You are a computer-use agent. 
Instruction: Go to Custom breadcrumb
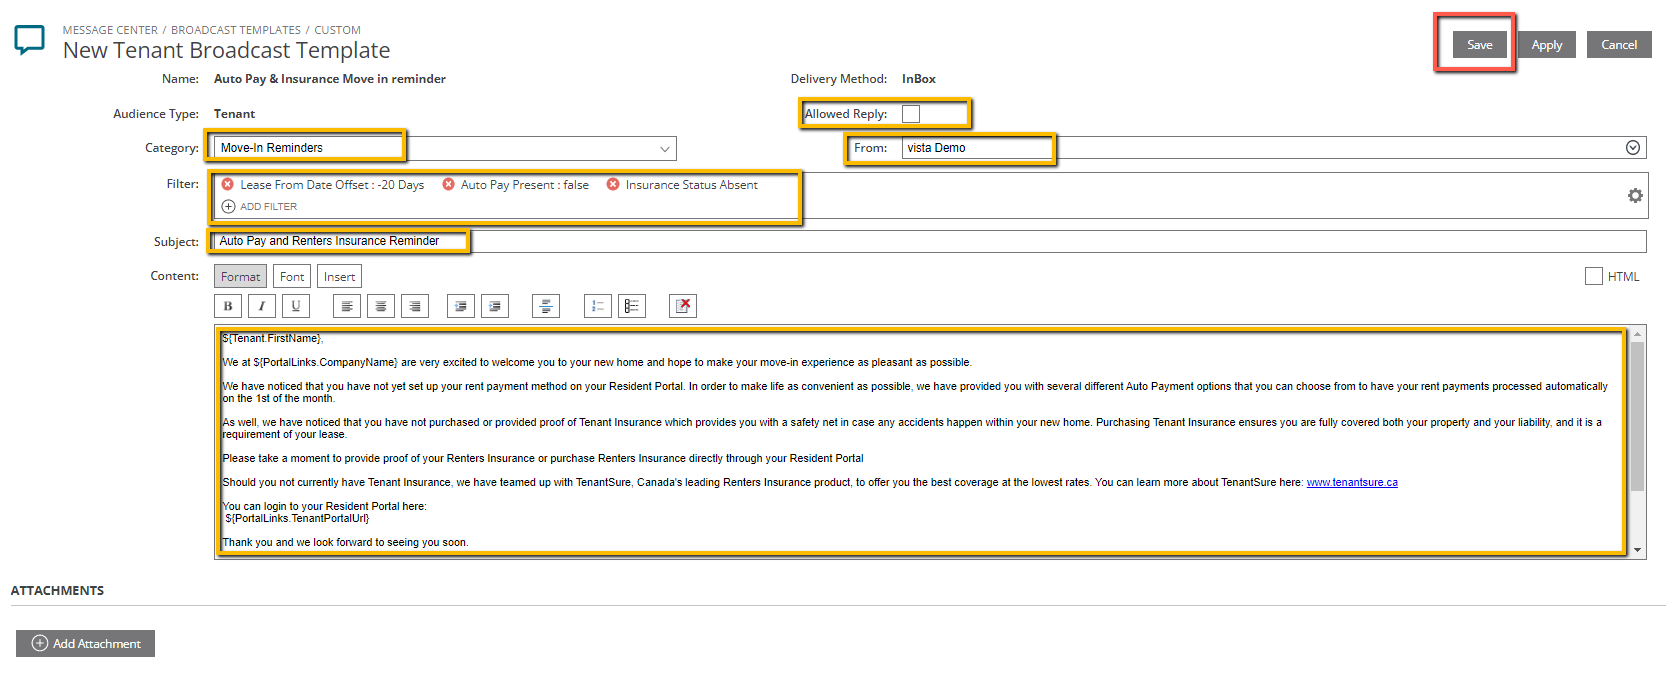tap(338, 30)
